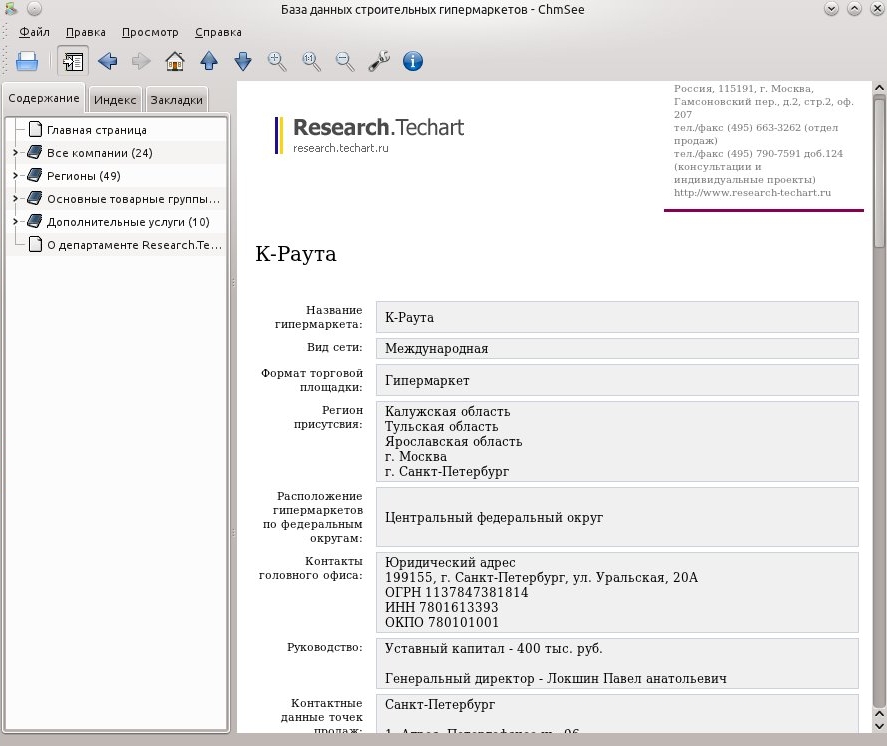Zoom out with the minus magnifier

tap(345, 61)
